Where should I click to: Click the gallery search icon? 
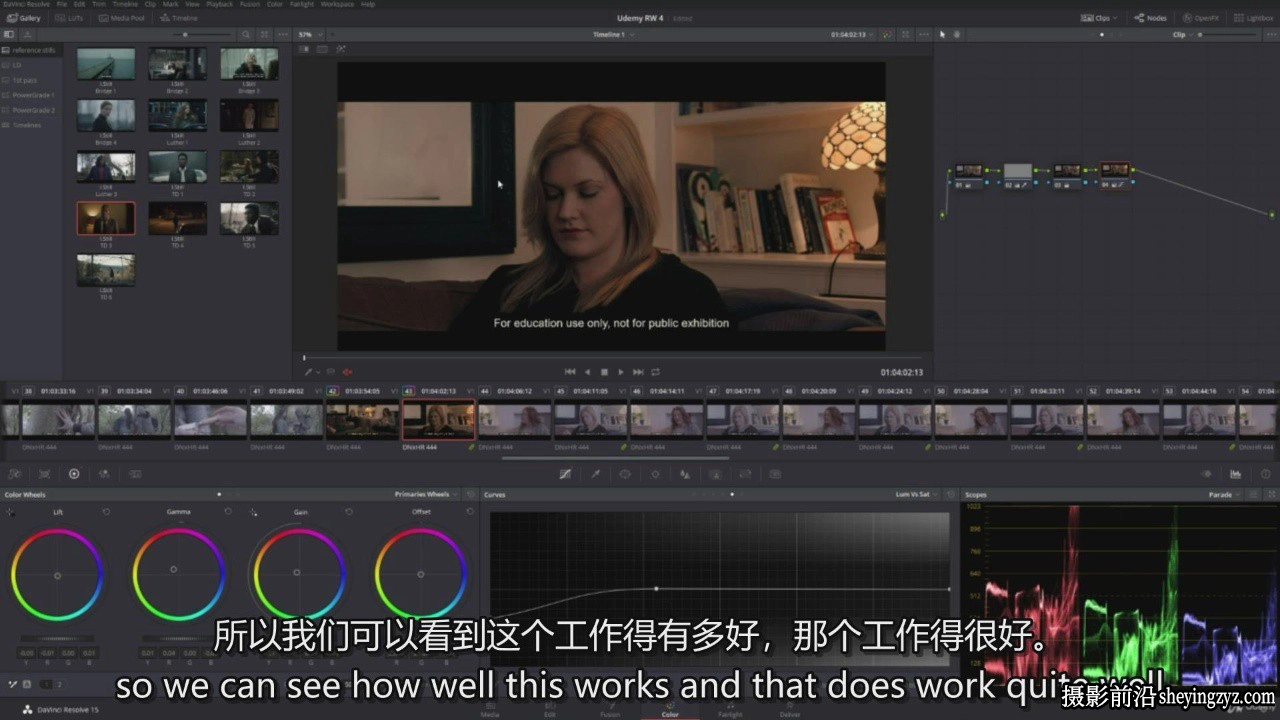point(245,34)
